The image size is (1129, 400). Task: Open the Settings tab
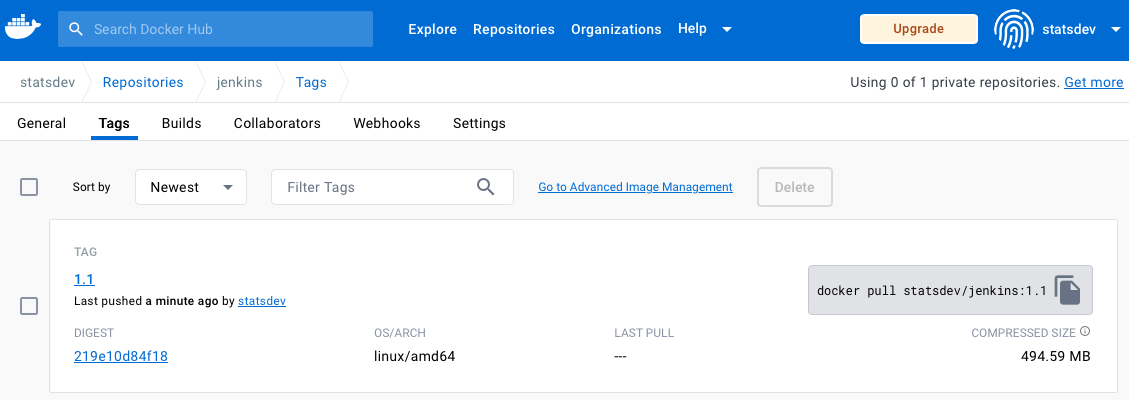pos(480,123)
